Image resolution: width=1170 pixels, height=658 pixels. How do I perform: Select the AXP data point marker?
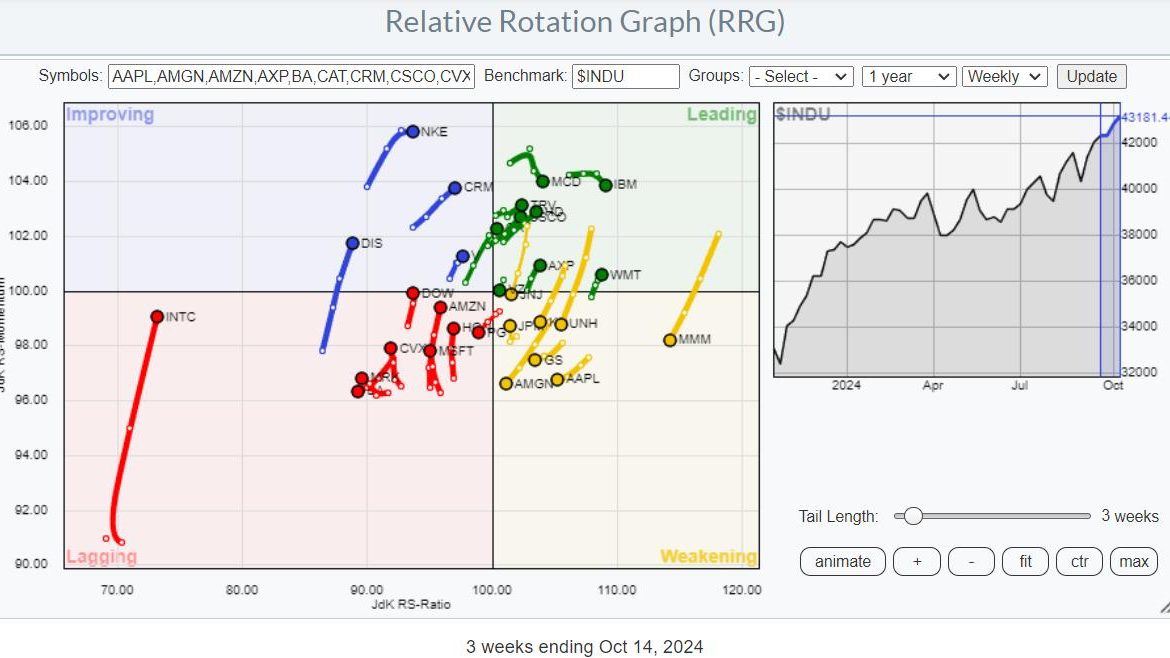click(x=540, y=266)
